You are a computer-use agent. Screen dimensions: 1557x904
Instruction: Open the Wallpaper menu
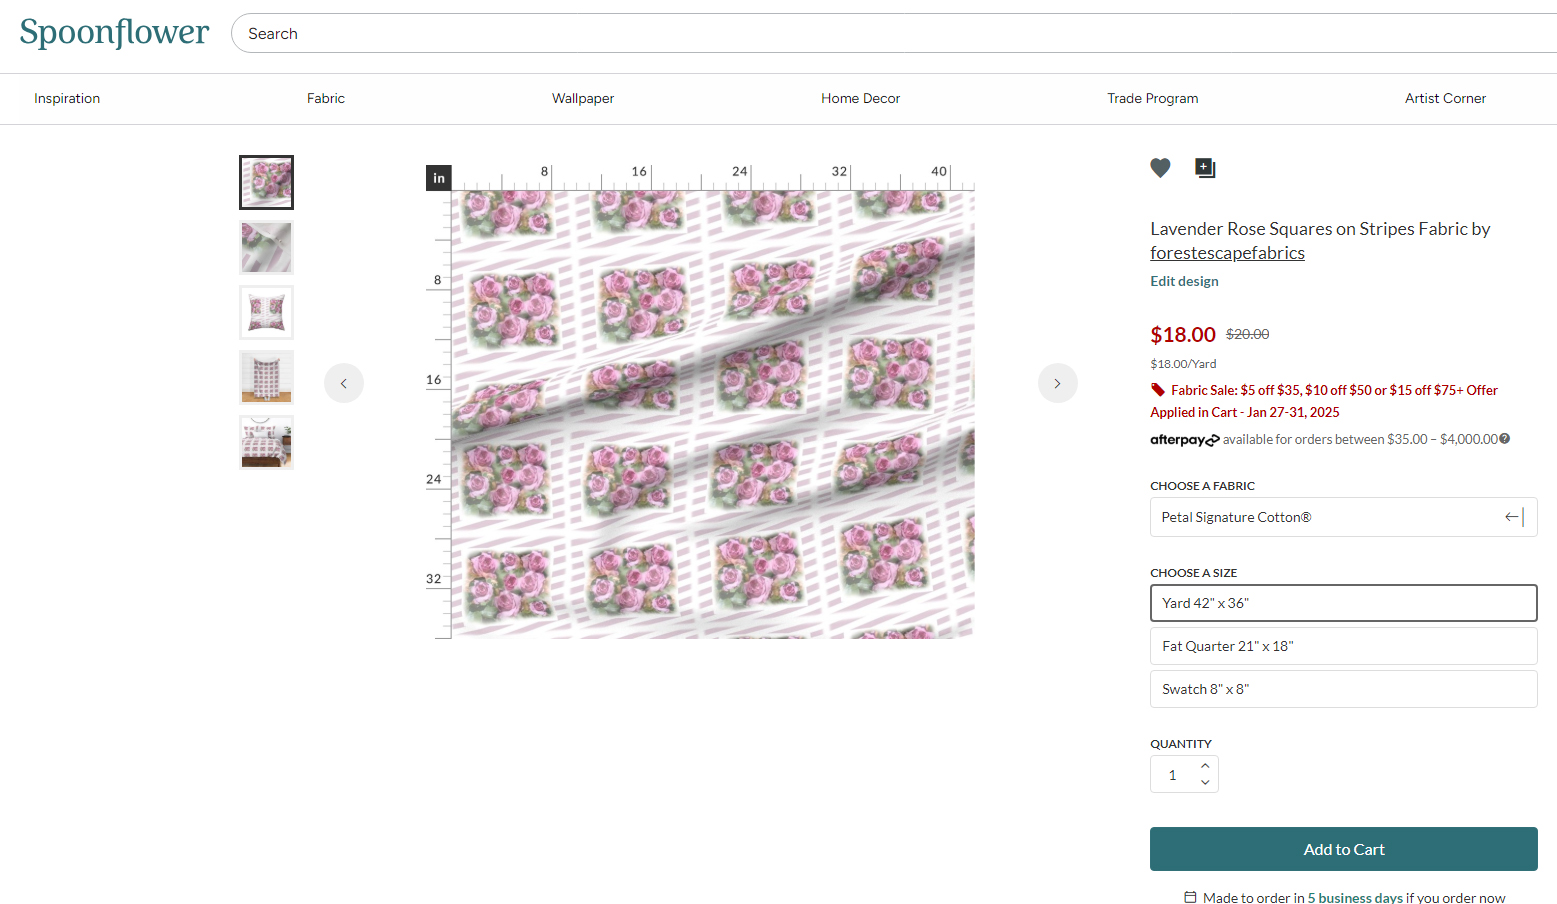pyautogui.click(x=583, y=98)
